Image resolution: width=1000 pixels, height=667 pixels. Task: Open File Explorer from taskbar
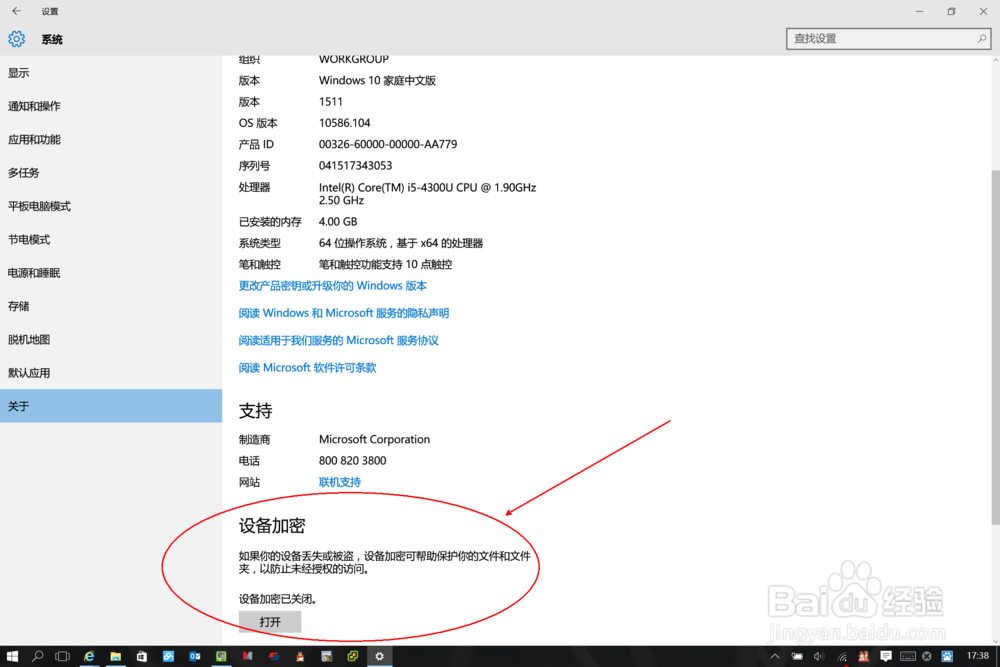tap(115, 656)
